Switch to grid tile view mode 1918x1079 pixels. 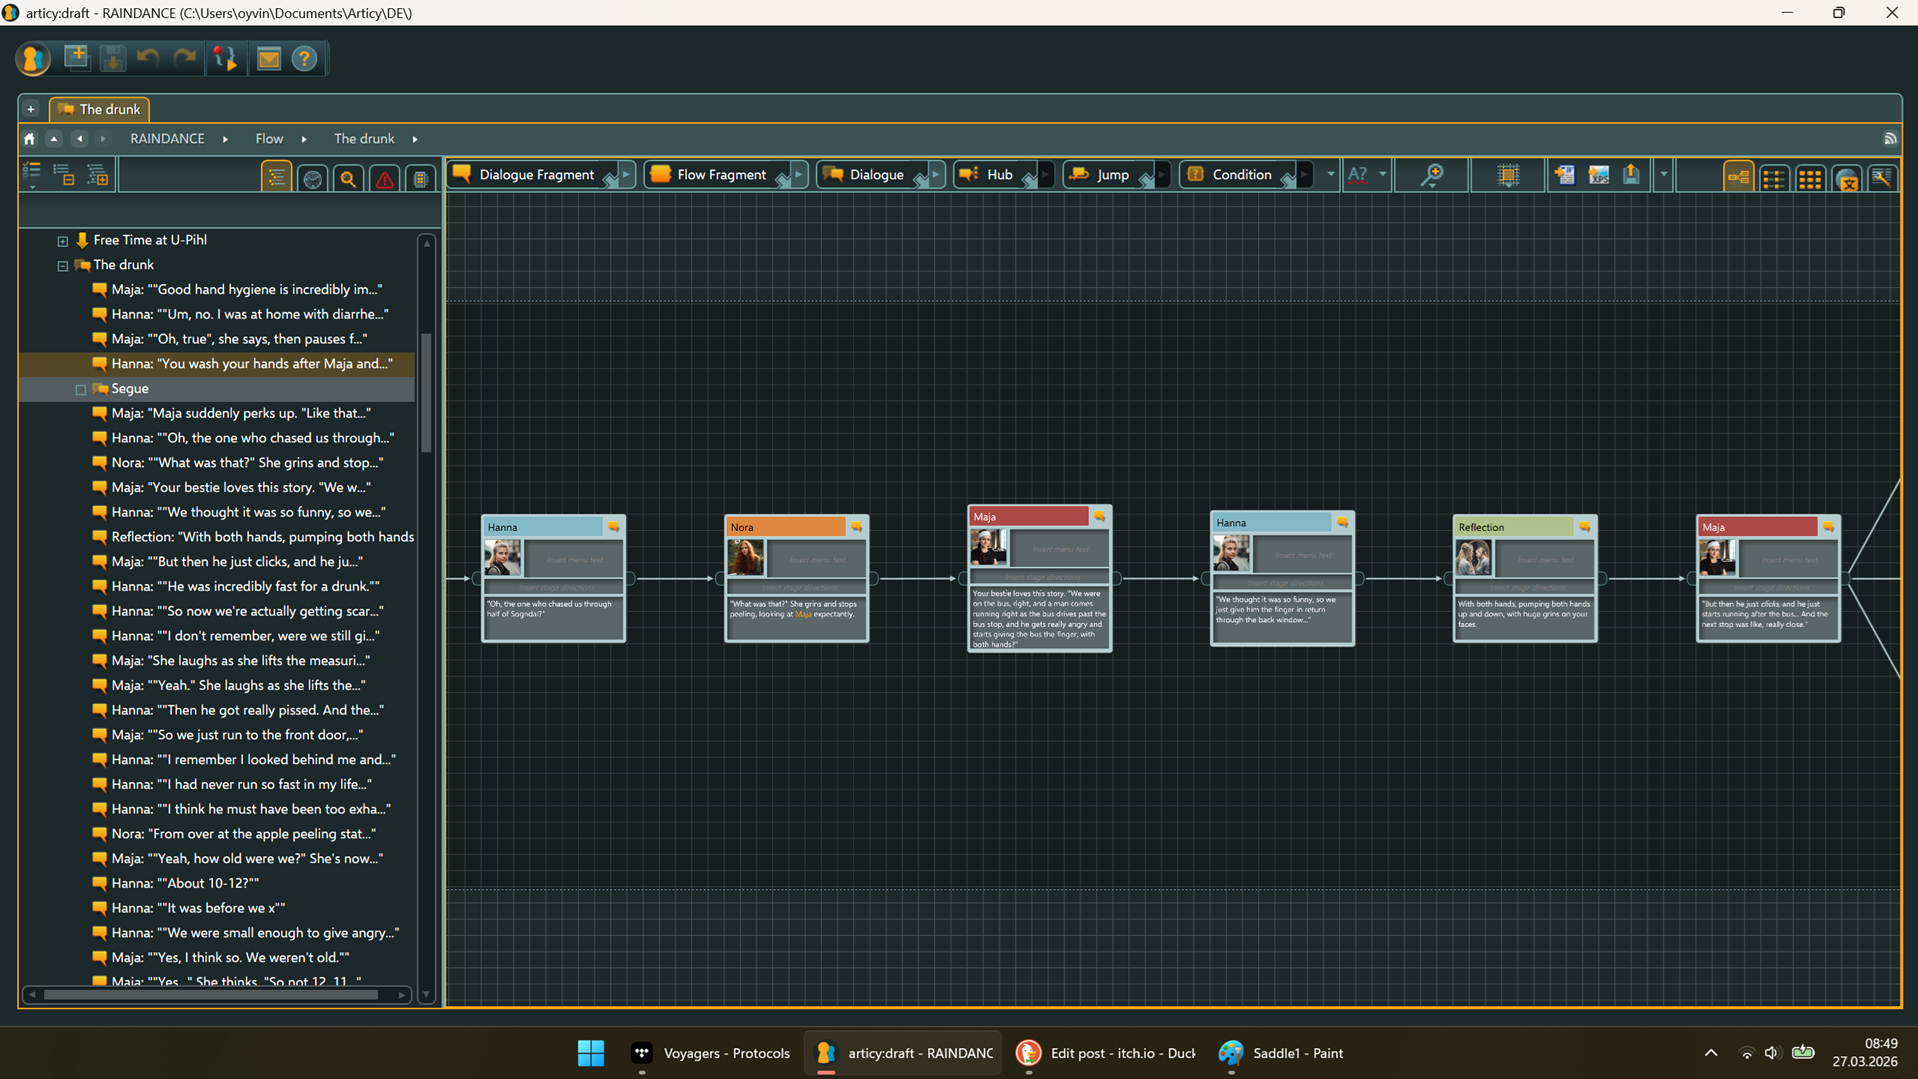[x=1810, y=179]
